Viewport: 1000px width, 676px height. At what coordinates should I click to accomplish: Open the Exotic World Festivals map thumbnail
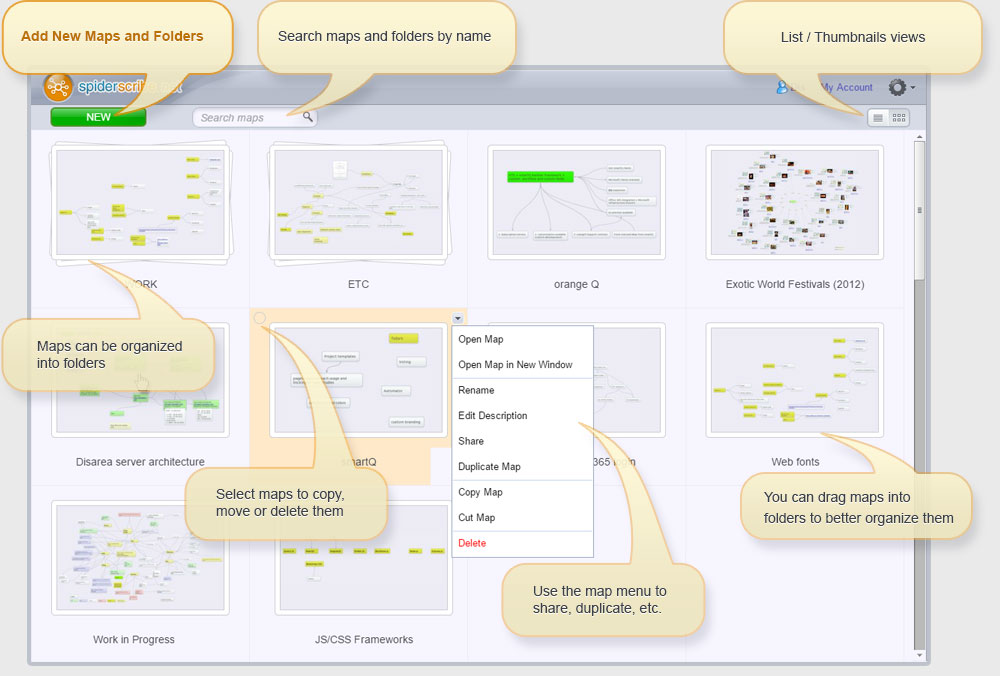pos(794,203)
